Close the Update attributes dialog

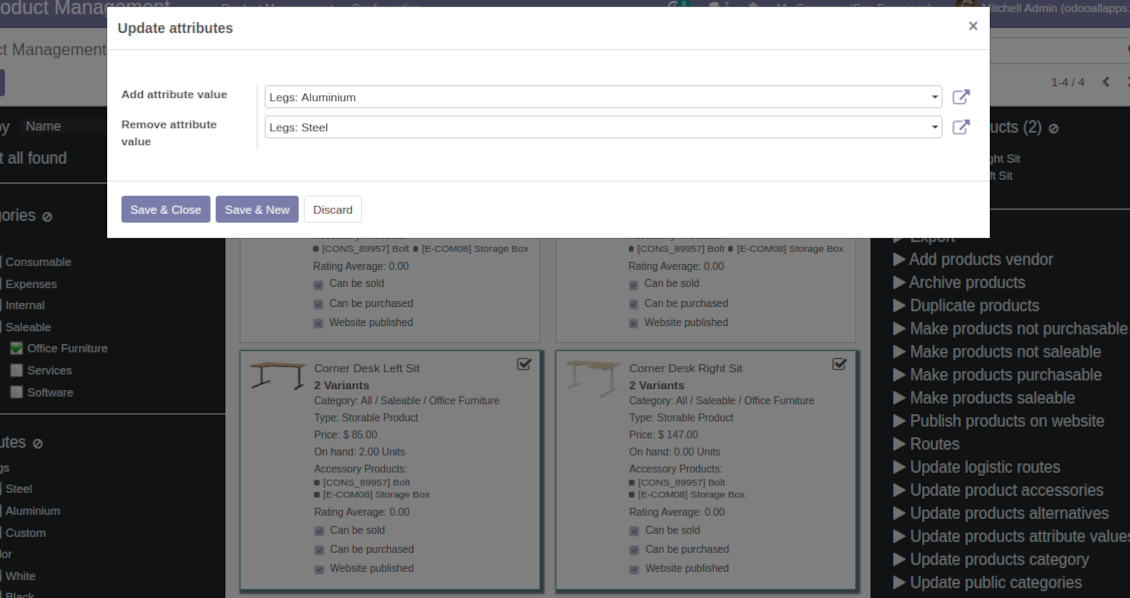[973, 27]
